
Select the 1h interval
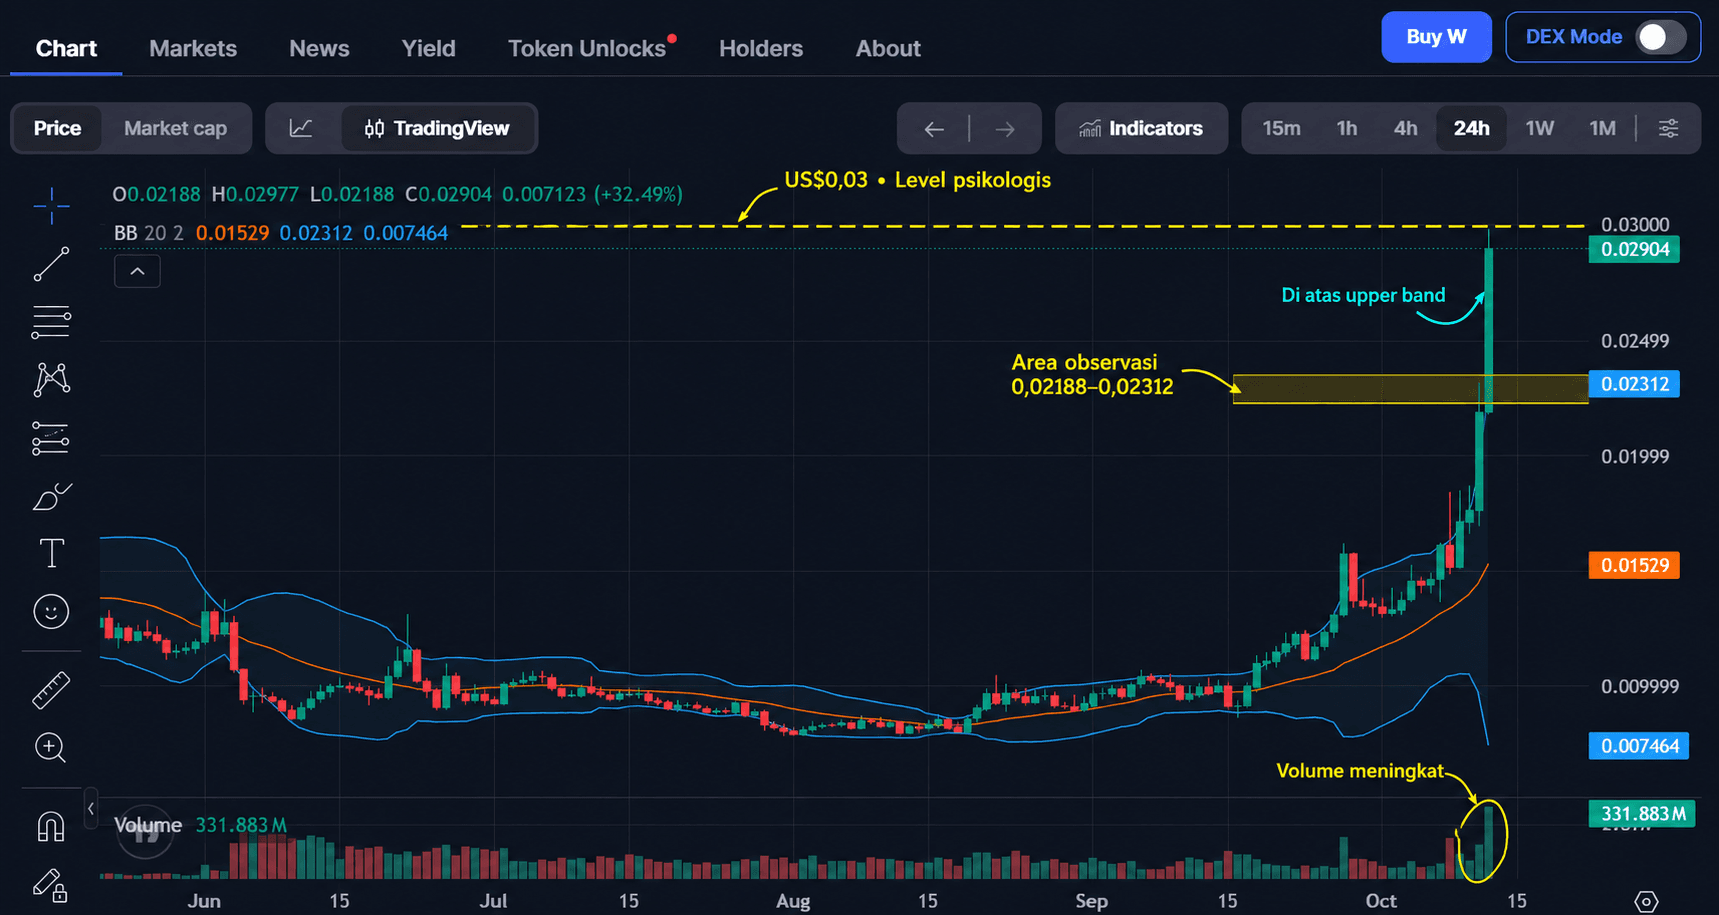pyautogui.click(x=1347, y=128)
